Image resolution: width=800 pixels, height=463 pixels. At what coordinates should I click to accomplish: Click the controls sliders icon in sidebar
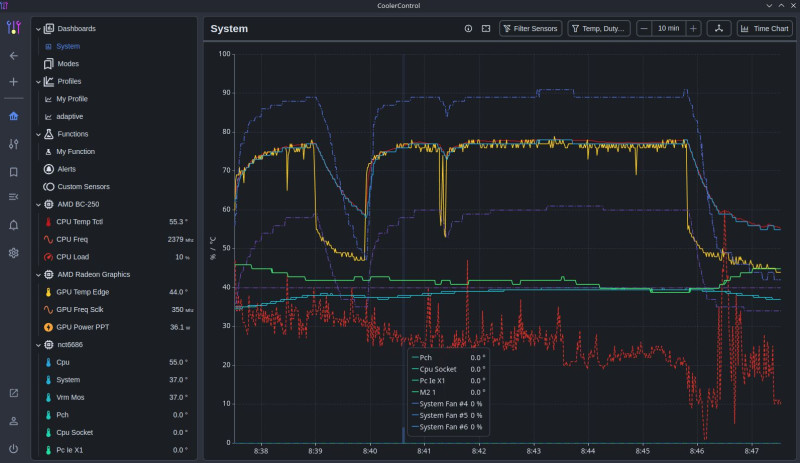[14, 144]
